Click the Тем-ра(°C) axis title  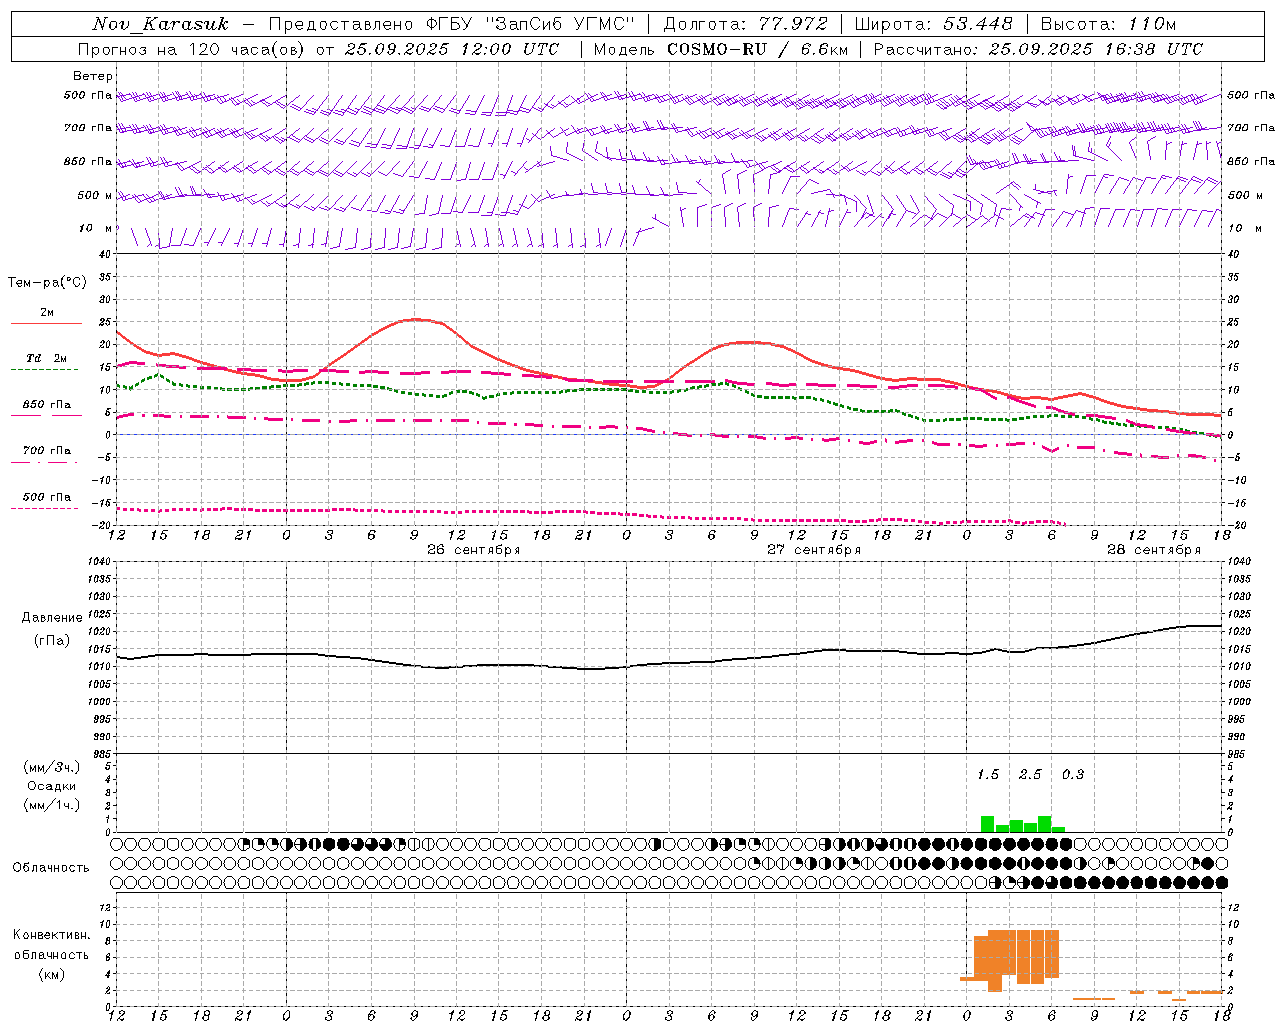(47, 283)
